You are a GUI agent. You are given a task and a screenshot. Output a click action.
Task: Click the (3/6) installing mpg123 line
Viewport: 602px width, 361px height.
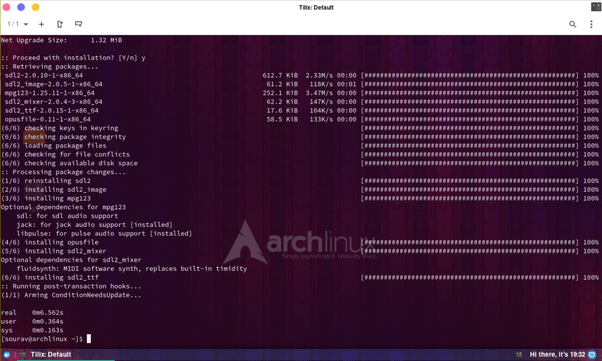pyautogui.click(x=46, y=198)
